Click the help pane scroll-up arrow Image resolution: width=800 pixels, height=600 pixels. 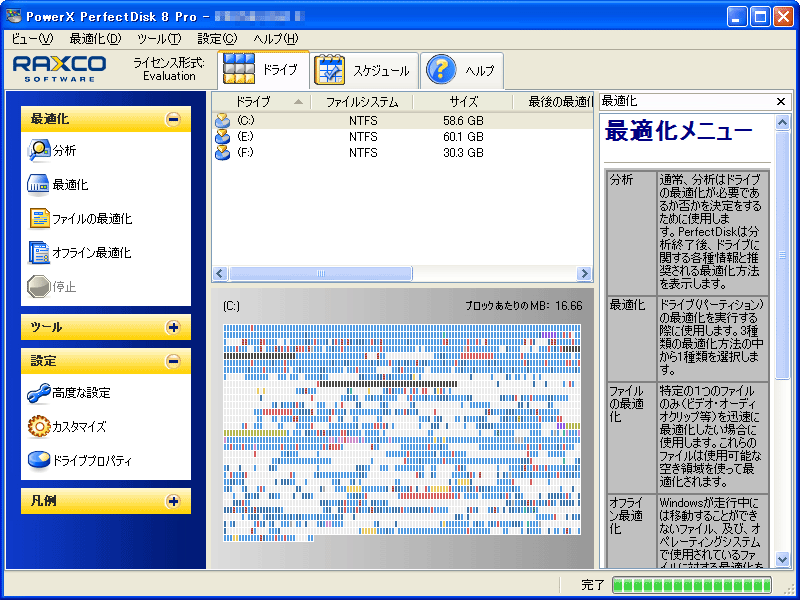coord(782,122)
